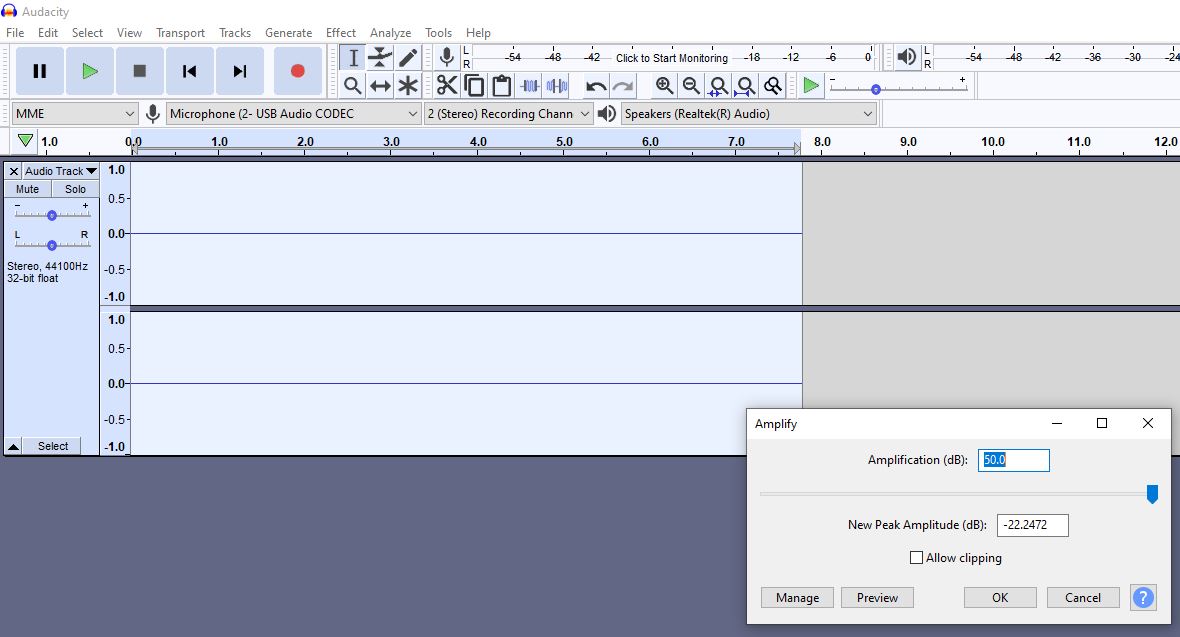The width and height of the screenshot is (1180, 637).
Task: Pick the Envelope tool
Action: click(380, 58)
